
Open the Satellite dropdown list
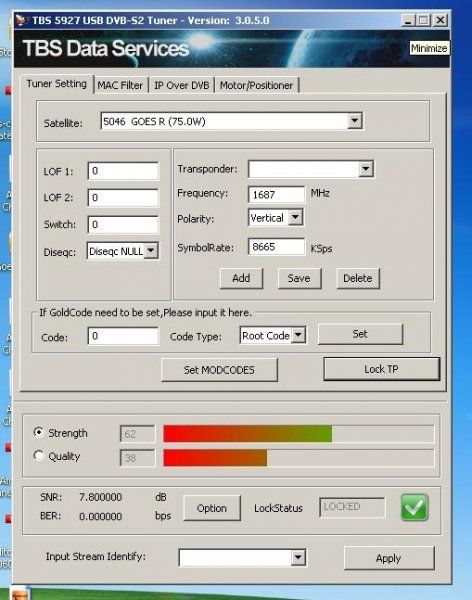(354, 121)
